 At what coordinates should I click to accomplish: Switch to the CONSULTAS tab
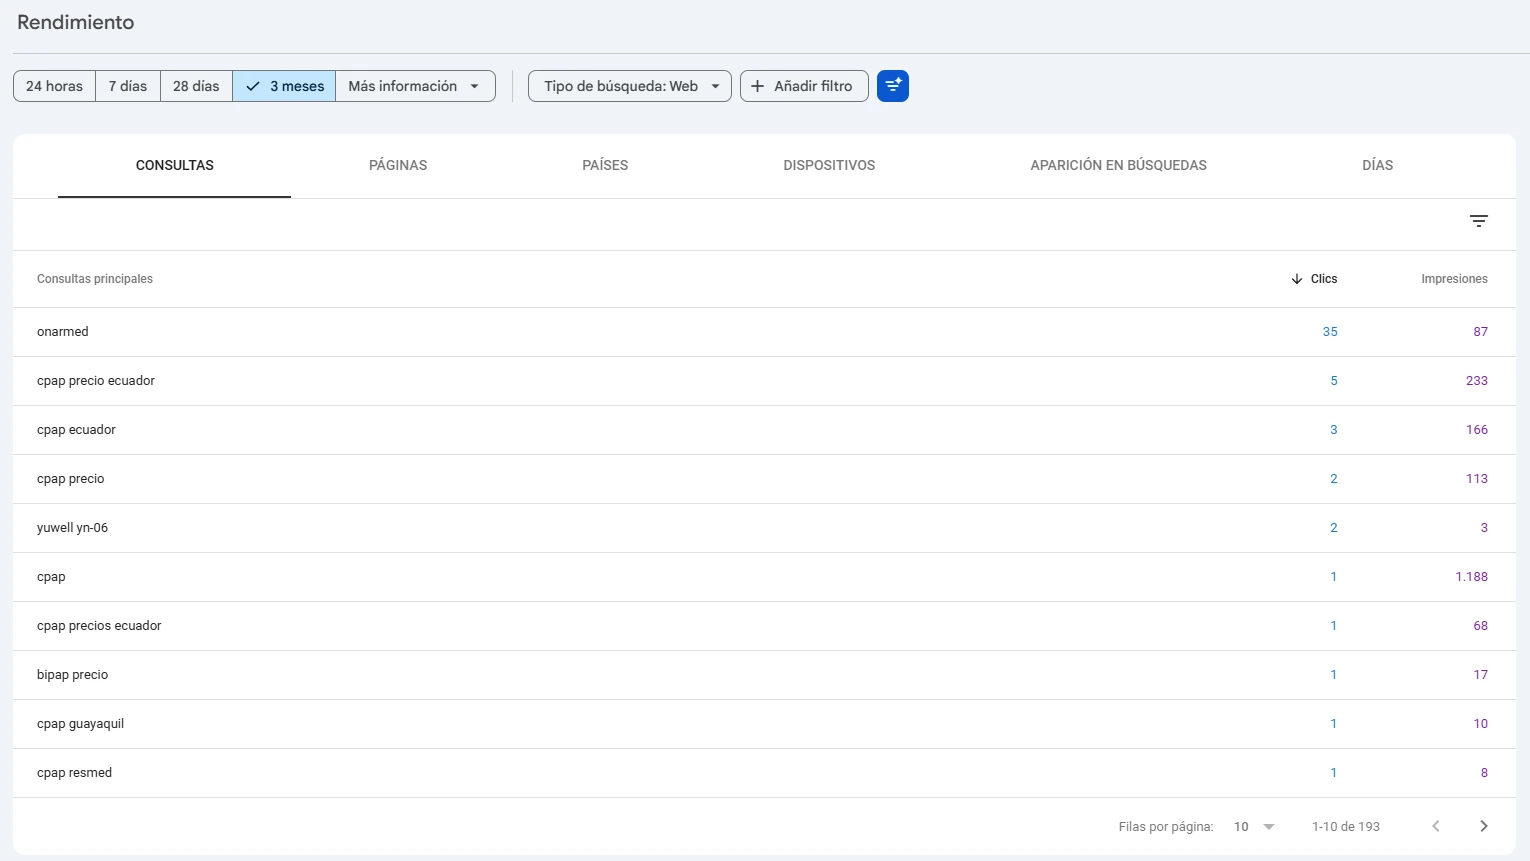[175, 166]
